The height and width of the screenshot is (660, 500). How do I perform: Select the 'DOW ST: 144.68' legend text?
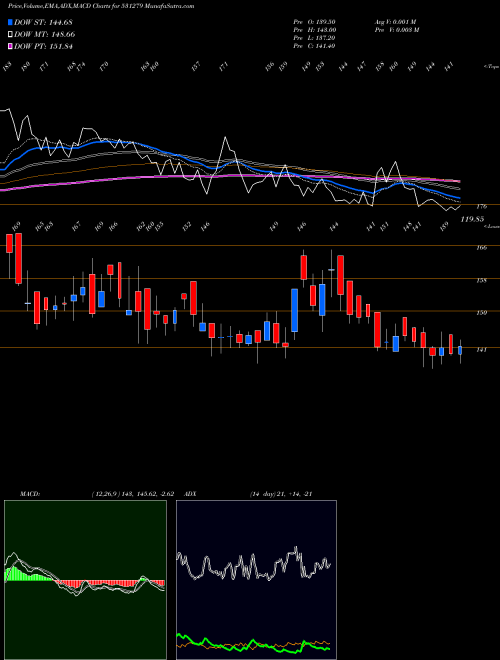coord(44,23)
